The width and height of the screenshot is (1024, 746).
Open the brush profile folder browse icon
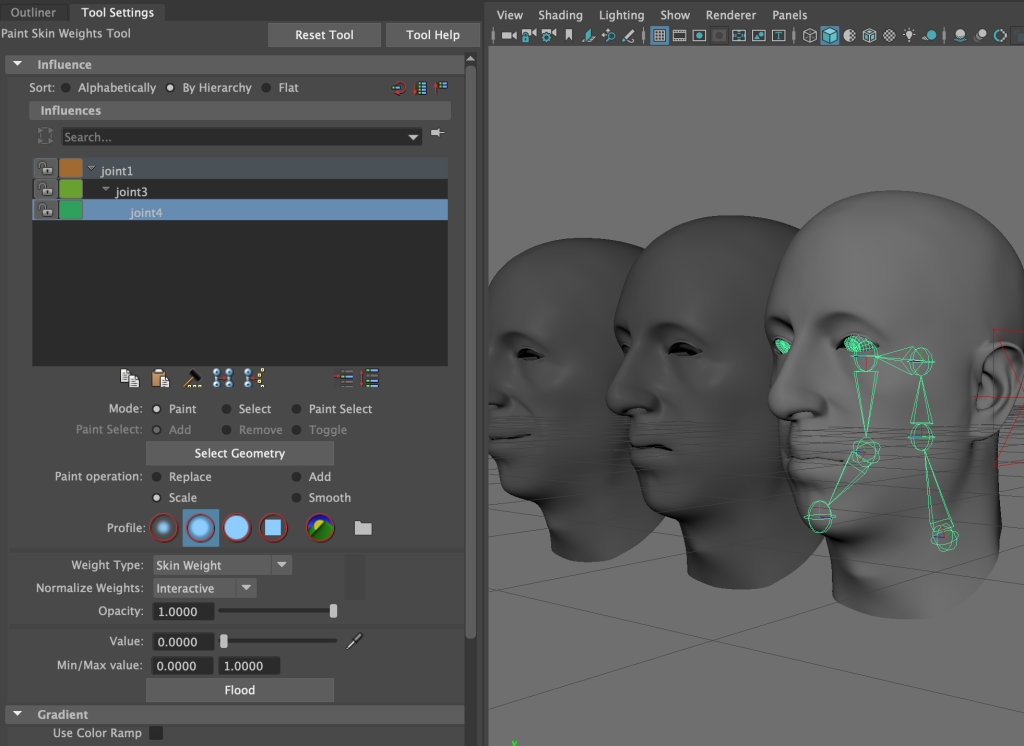363,528
